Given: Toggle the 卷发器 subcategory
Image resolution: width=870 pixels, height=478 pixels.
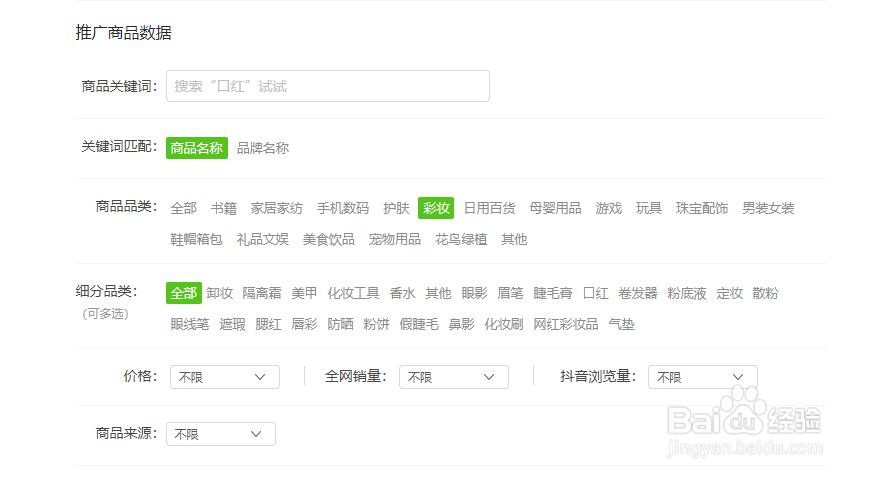Looking at the screenshot, I should pyautogui.click(x=638, y=293).
